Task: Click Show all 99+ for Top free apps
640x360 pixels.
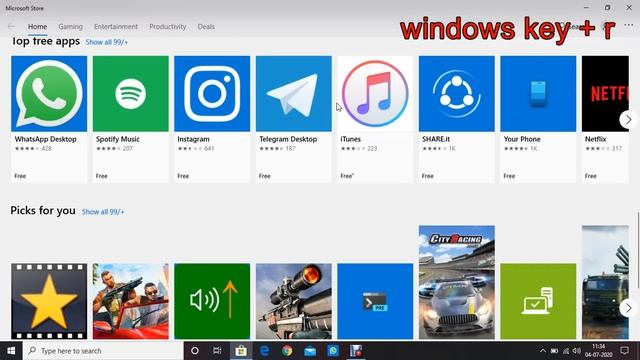Action: (x=107, y=42)
